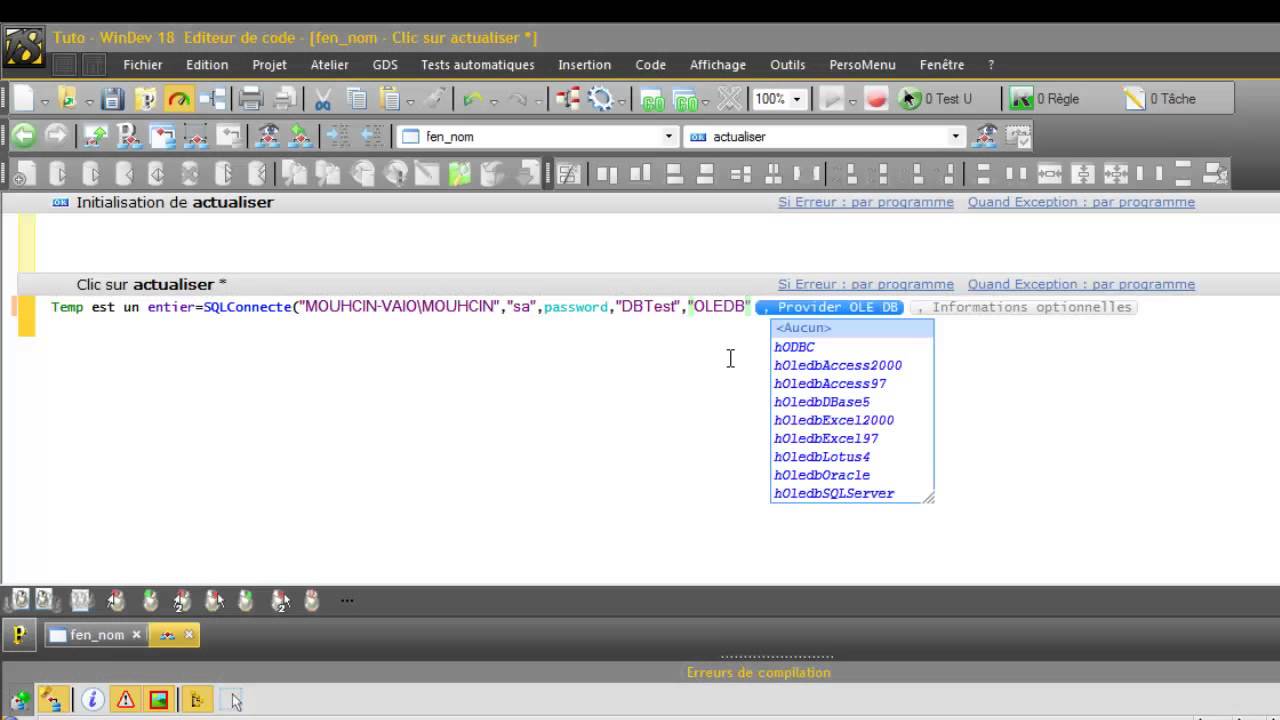Open dropdown arrow next to Paste icon
The image size is (1280, 720).
click(410, 101)
